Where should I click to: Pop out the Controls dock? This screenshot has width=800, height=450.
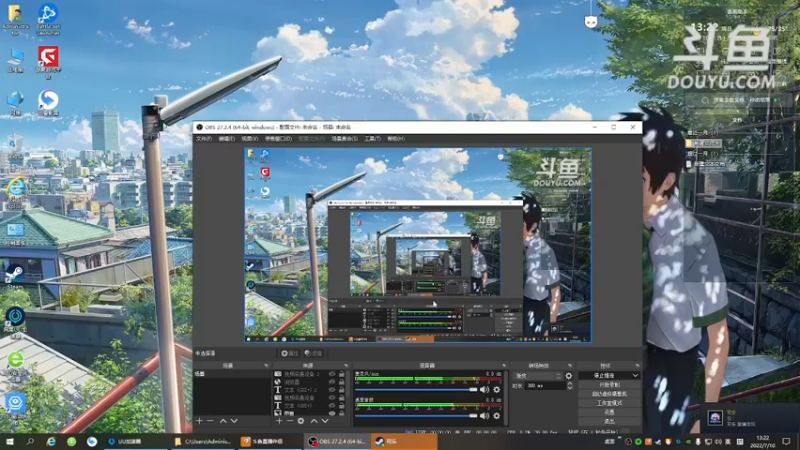point(637,366)
